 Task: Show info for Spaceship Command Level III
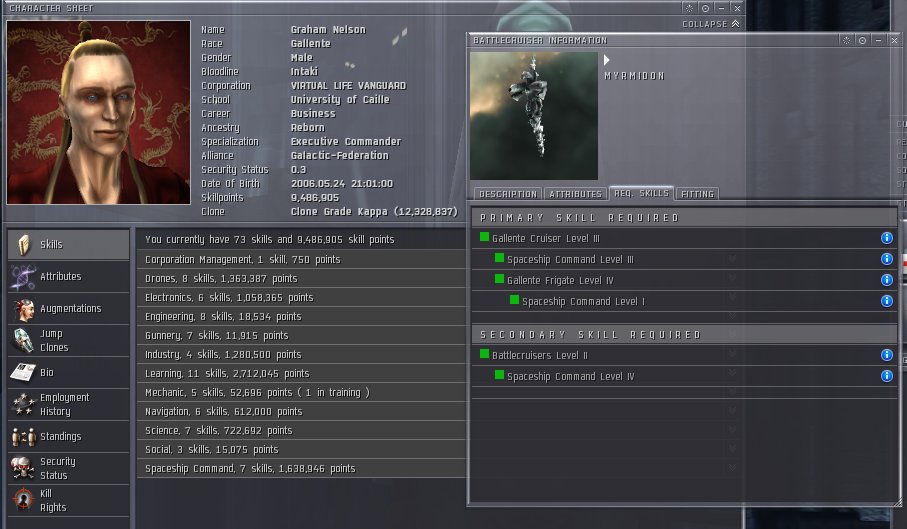tap(886, 259)
